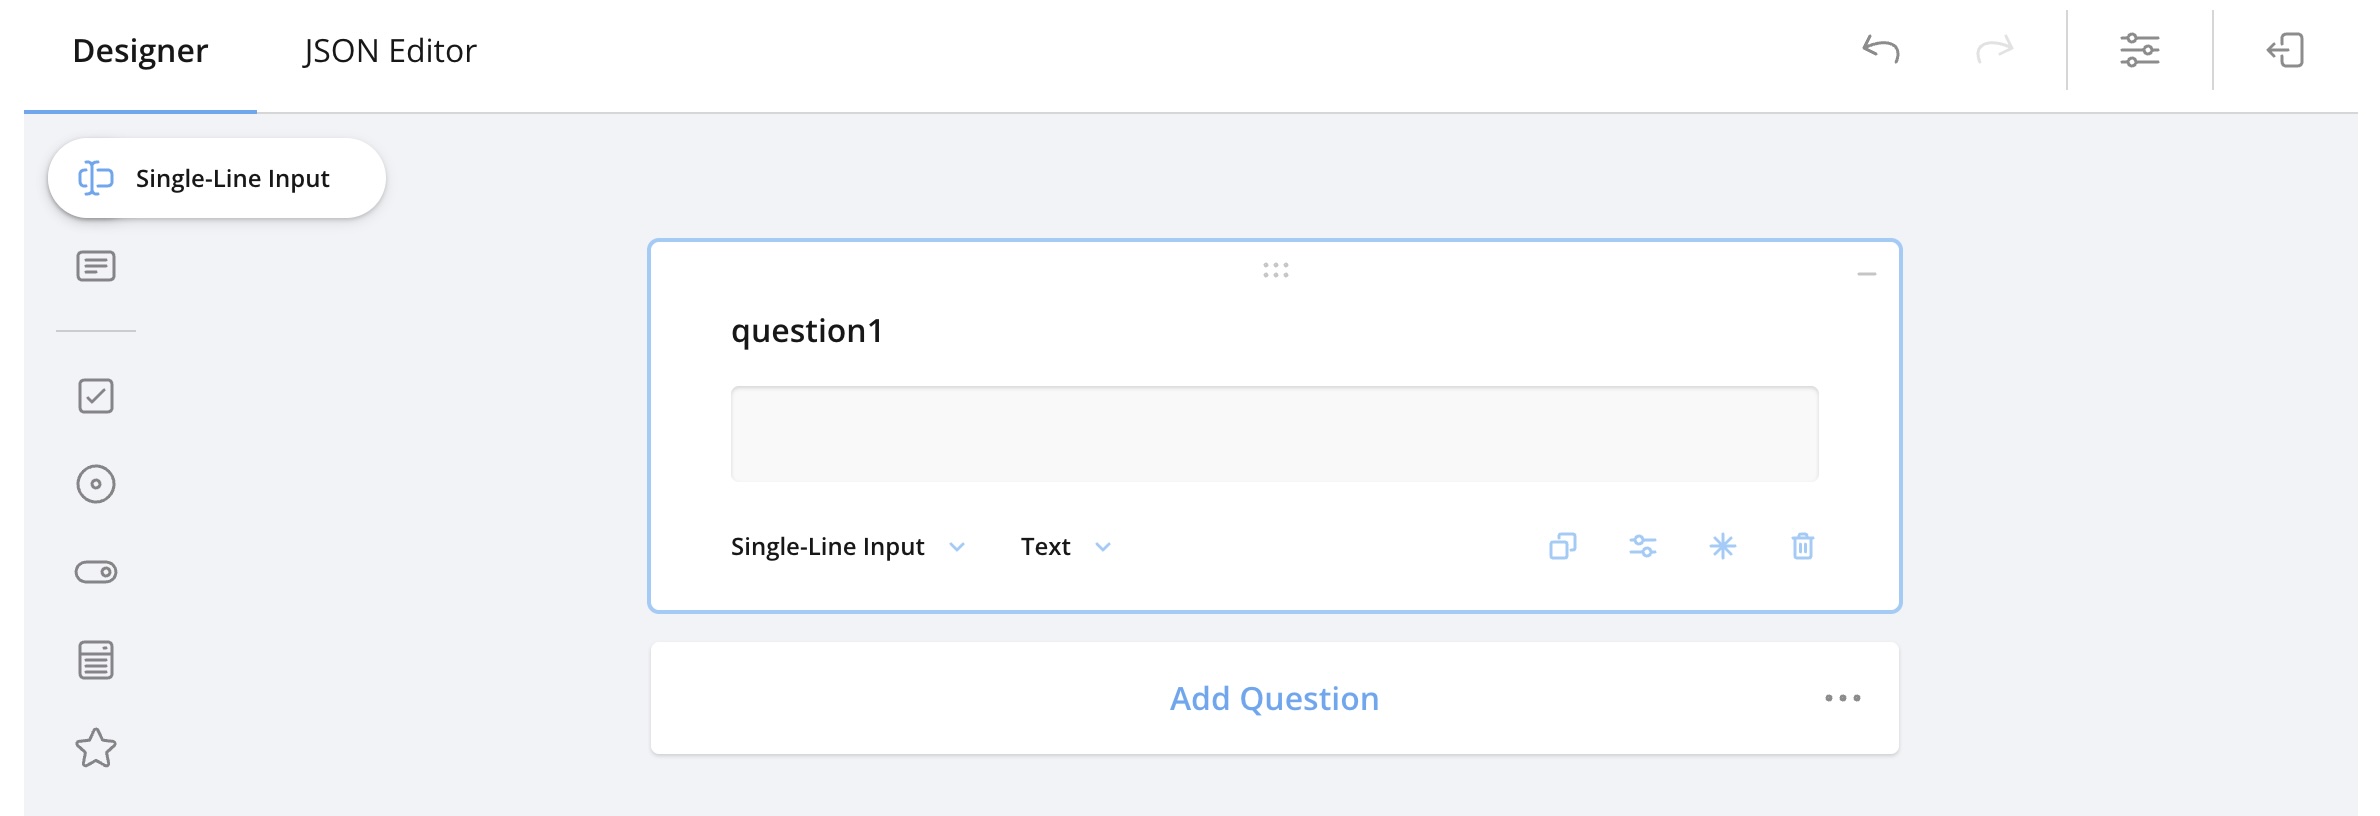Click the question1 text input field
Viewport: 2380px width, 816px height.
click(x=1274, y=434)
